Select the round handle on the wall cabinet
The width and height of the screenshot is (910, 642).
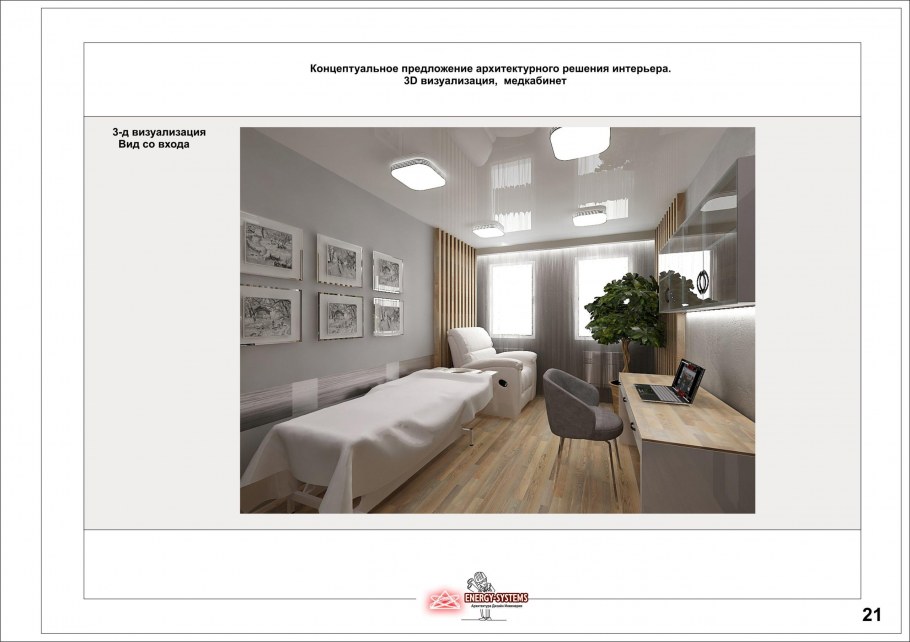(706, 284)
